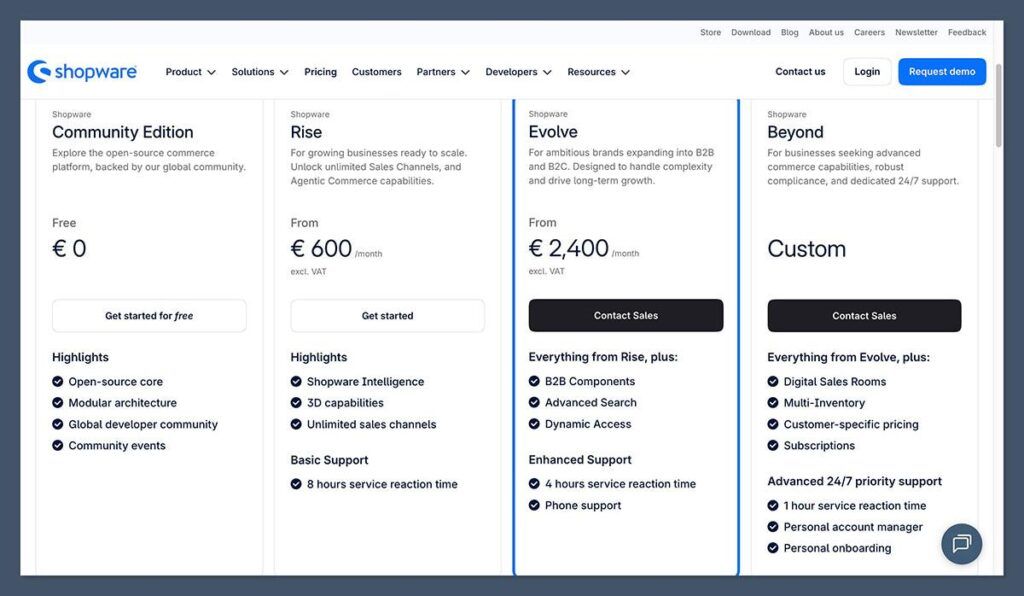Open the Download link
Image resolution: width=1024 pixels, height=596 pixels.
(x=750, y=32)
